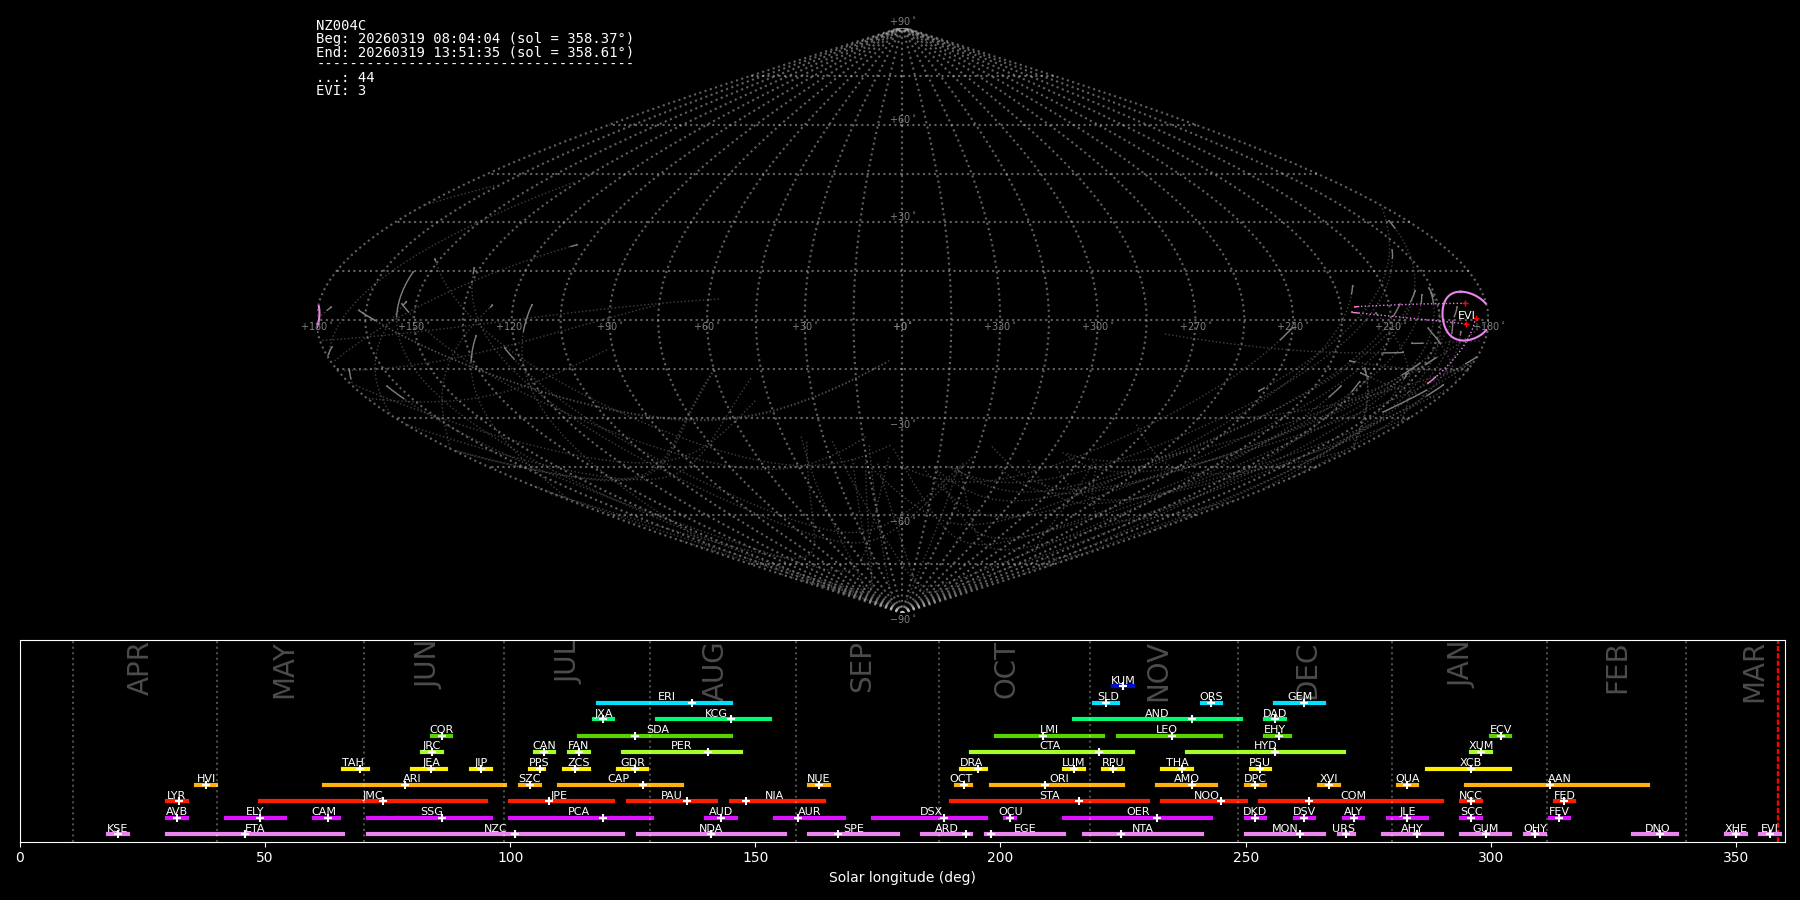The height and width of the screenshot is (900, 1800).
Task: Click the LMI shower label
Action: pos(1048,730)
